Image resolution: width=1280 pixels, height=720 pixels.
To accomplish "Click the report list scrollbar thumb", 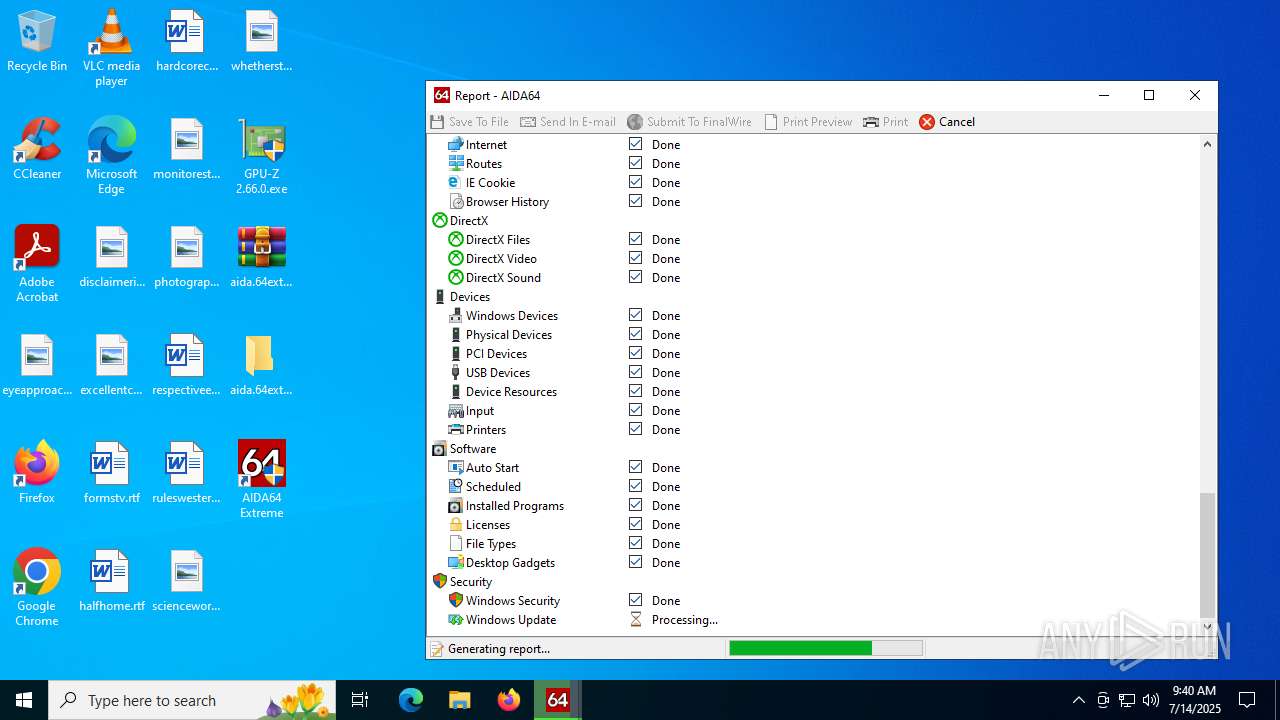I will click(x=1207, y=555).
